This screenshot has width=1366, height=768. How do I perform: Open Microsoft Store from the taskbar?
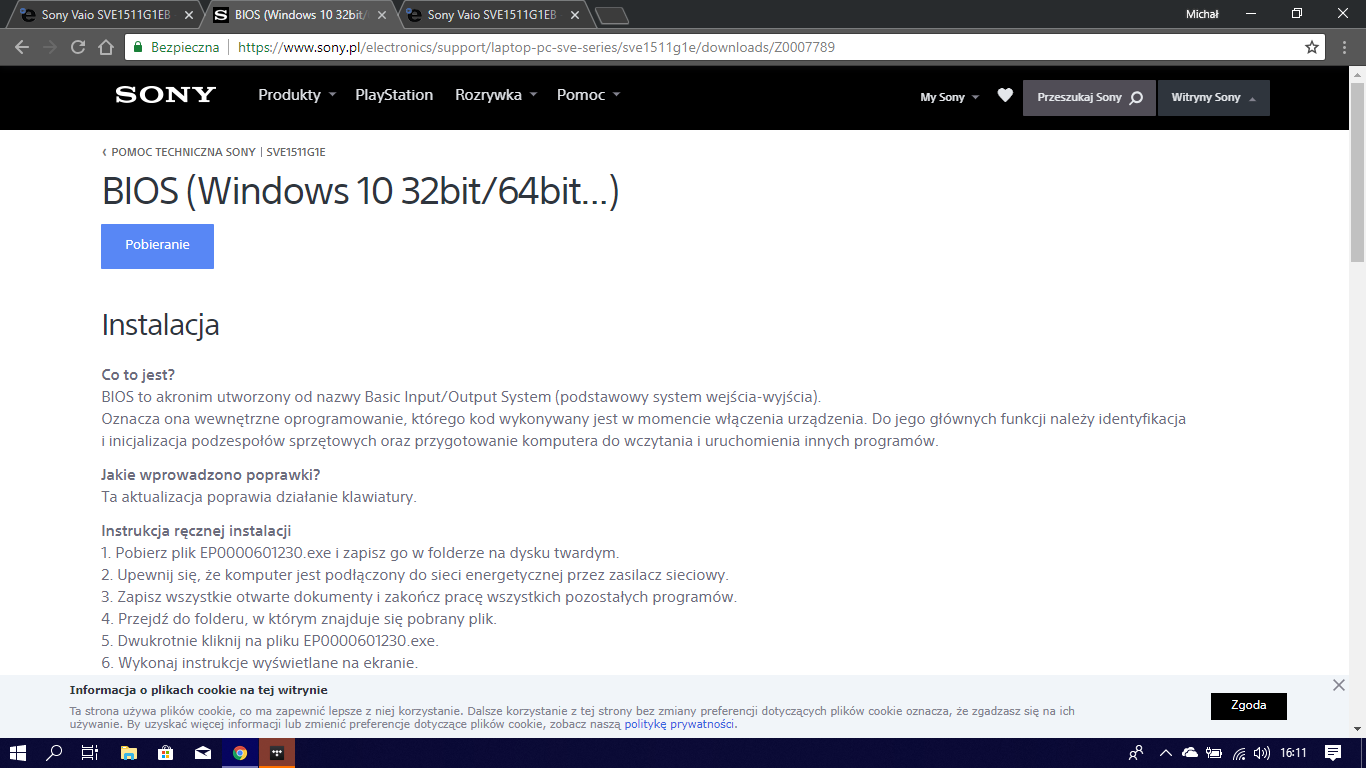point(166,753)
